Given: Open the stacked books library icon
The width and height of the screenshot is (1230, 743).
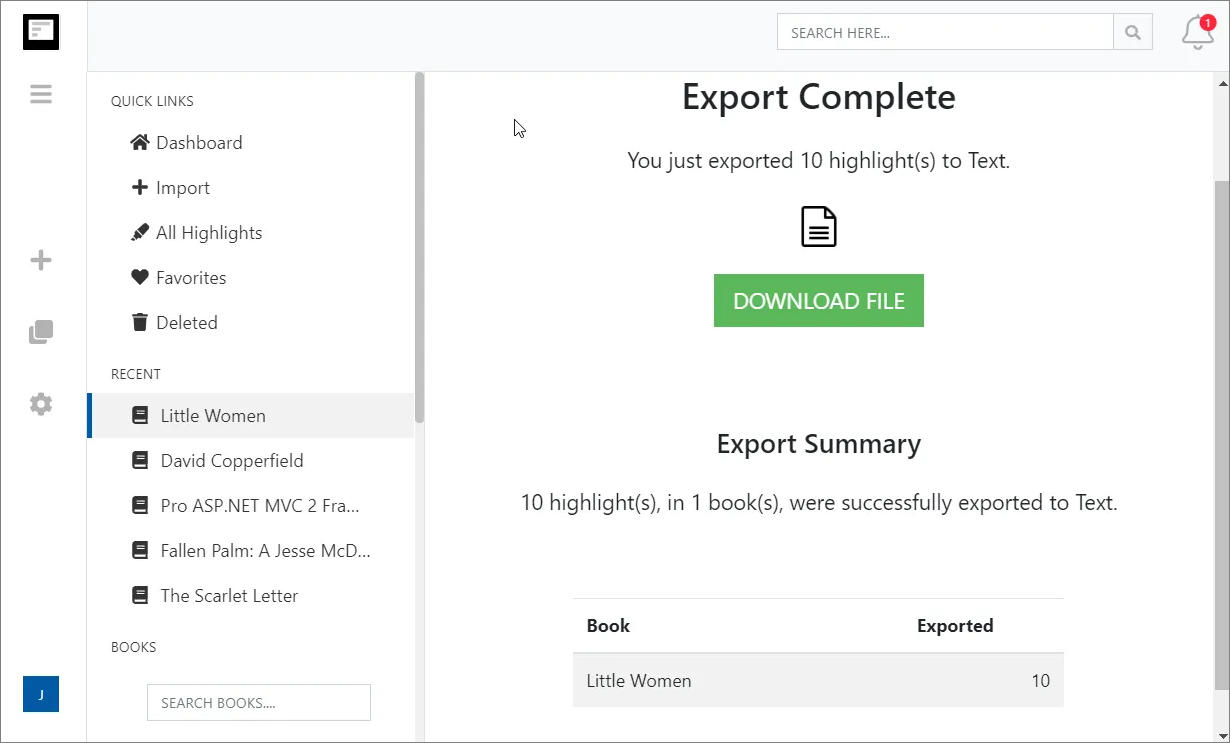Looking at the screenshot, I should point(41,332).
